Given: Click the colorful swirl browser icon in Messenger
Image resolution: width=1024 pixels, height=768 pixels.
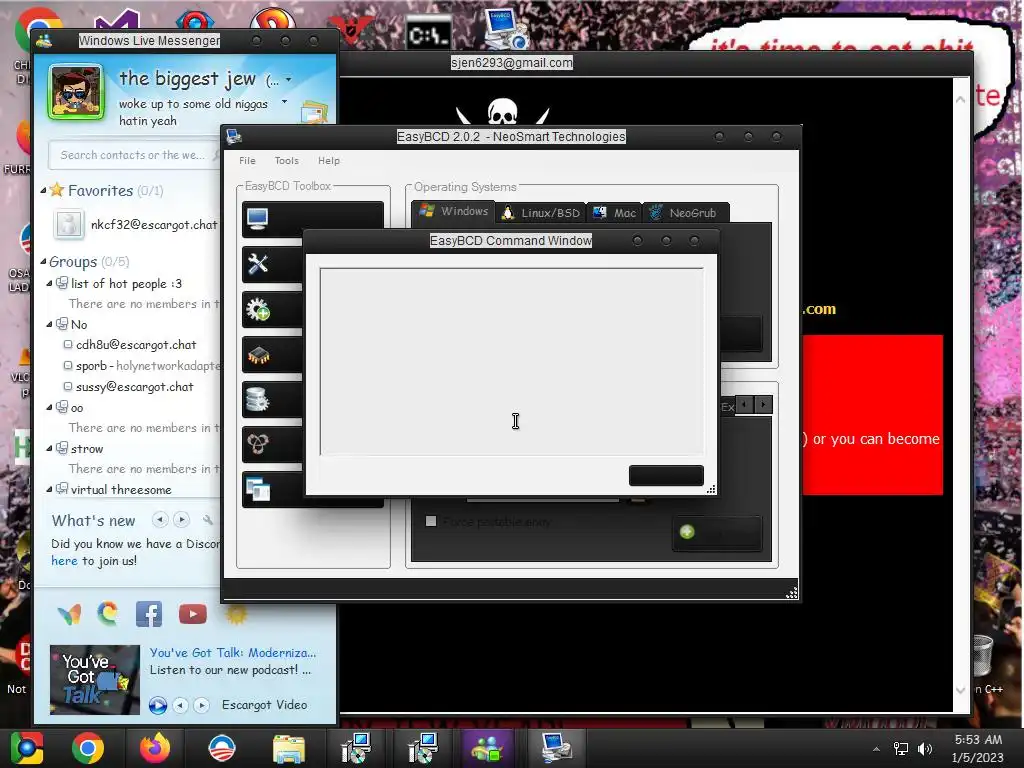Looking at the screenshot, I should pos(108,613).
